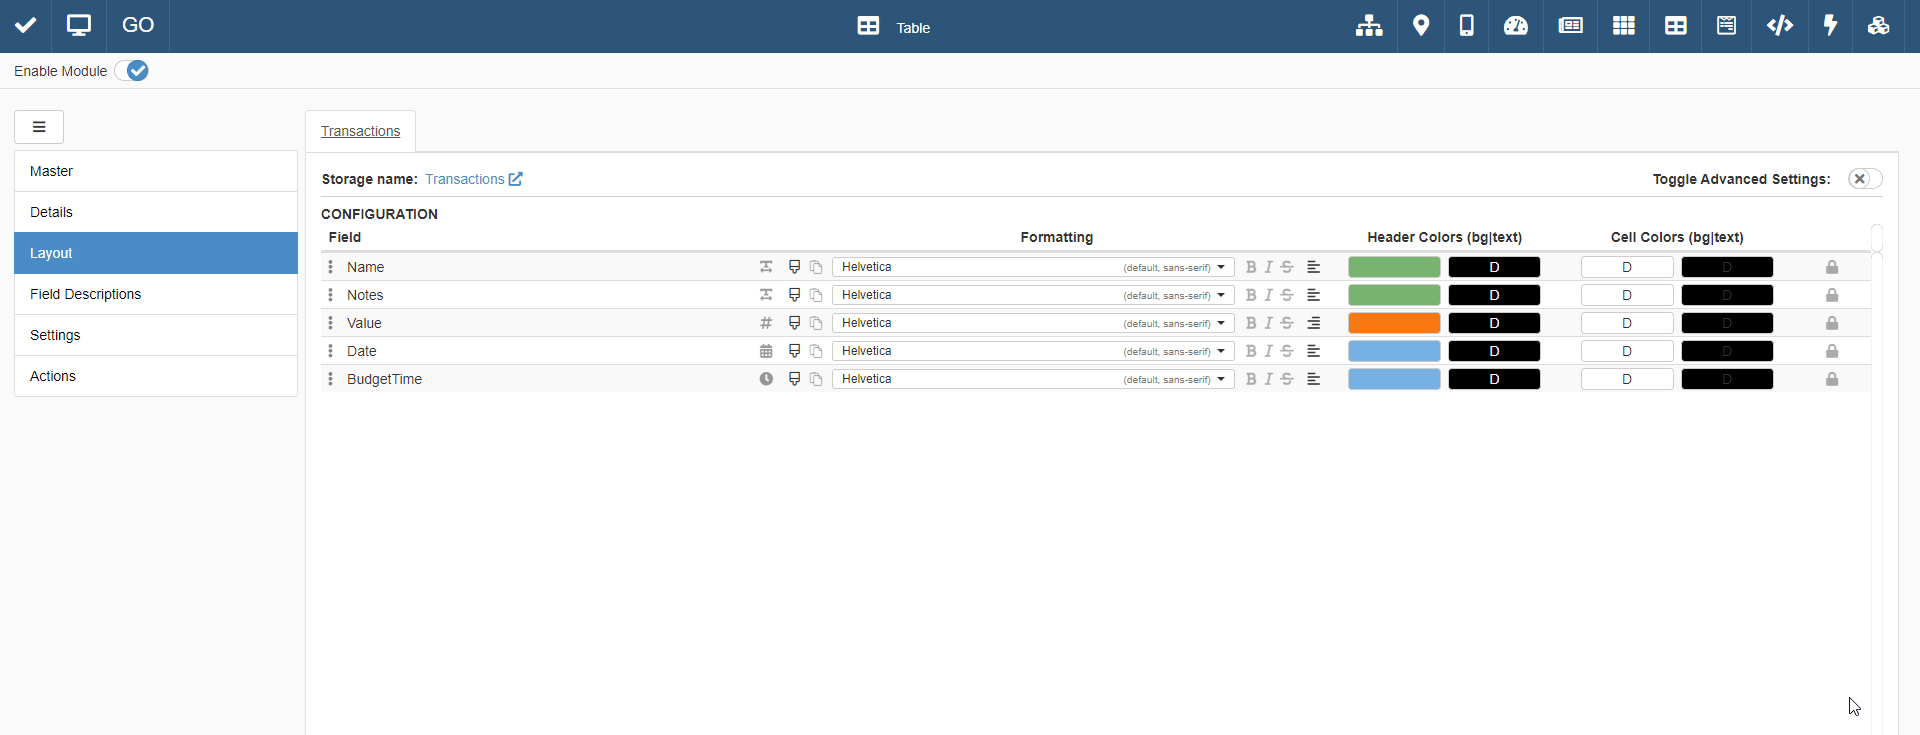Open the map pin location module
The image size is (1920, 735).
pyautogui.click(x=1421, y=26)
